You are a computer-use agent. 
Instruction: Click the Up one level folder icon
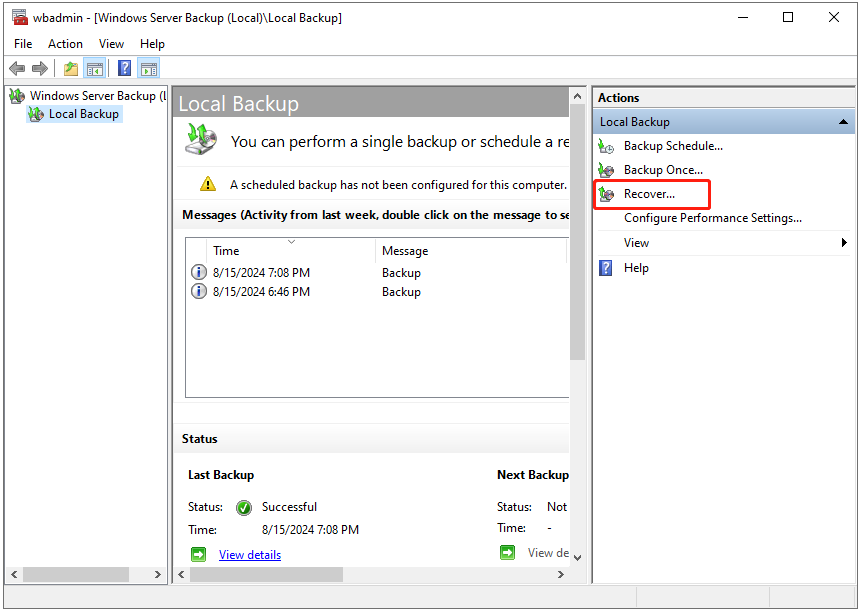pyautogui.click(x=71, y=69)
